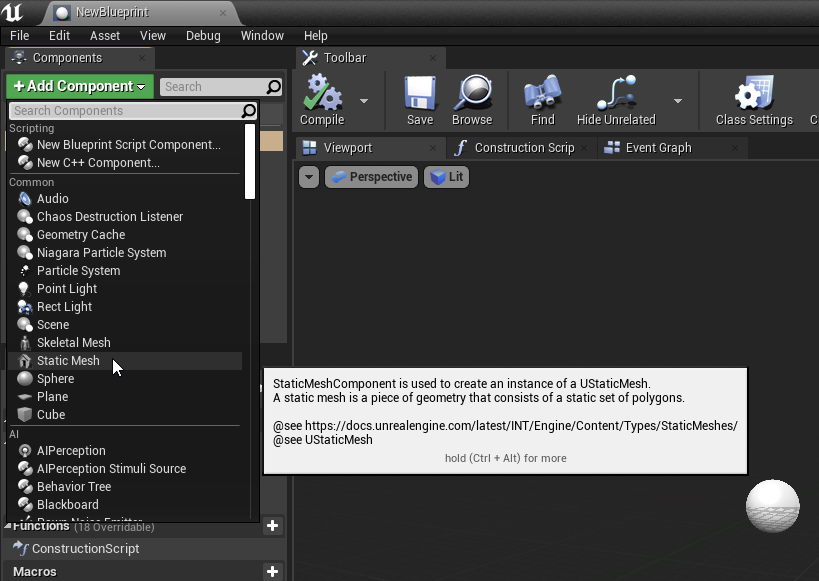The height and width of the screenshot is (581, 819).
Task: Click the plus to add a new Macro
Action: tap(272, 572)
